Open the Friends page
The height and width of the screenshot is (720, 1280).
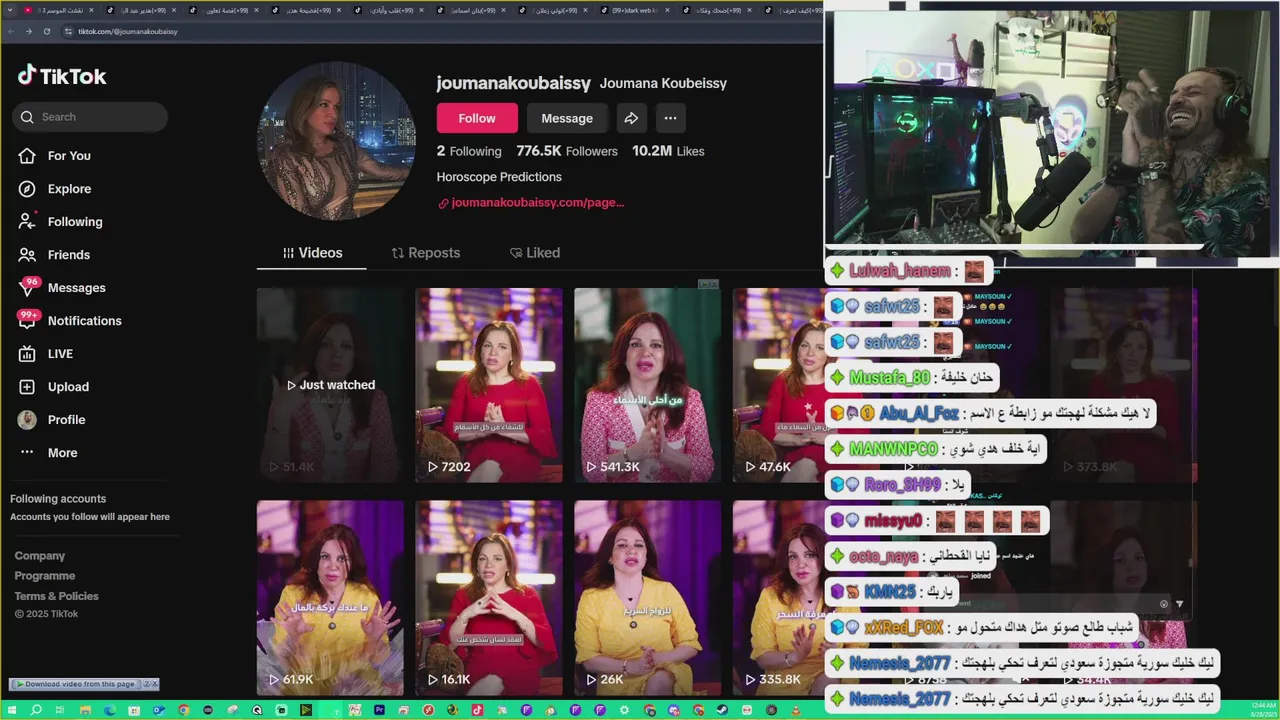coord(69,255)
